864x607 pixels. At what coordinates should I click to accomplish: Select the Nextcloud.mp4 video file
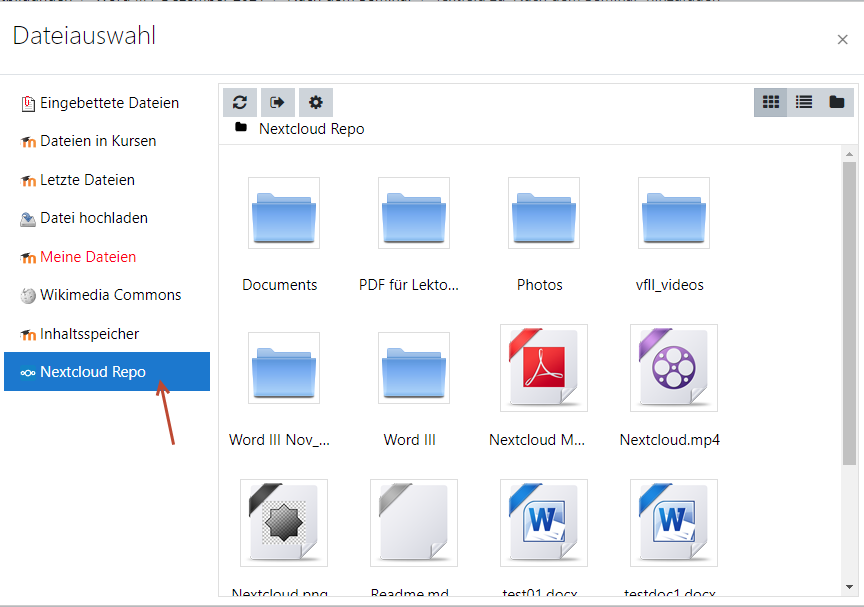pyautogui.click(x=673, y=368)
